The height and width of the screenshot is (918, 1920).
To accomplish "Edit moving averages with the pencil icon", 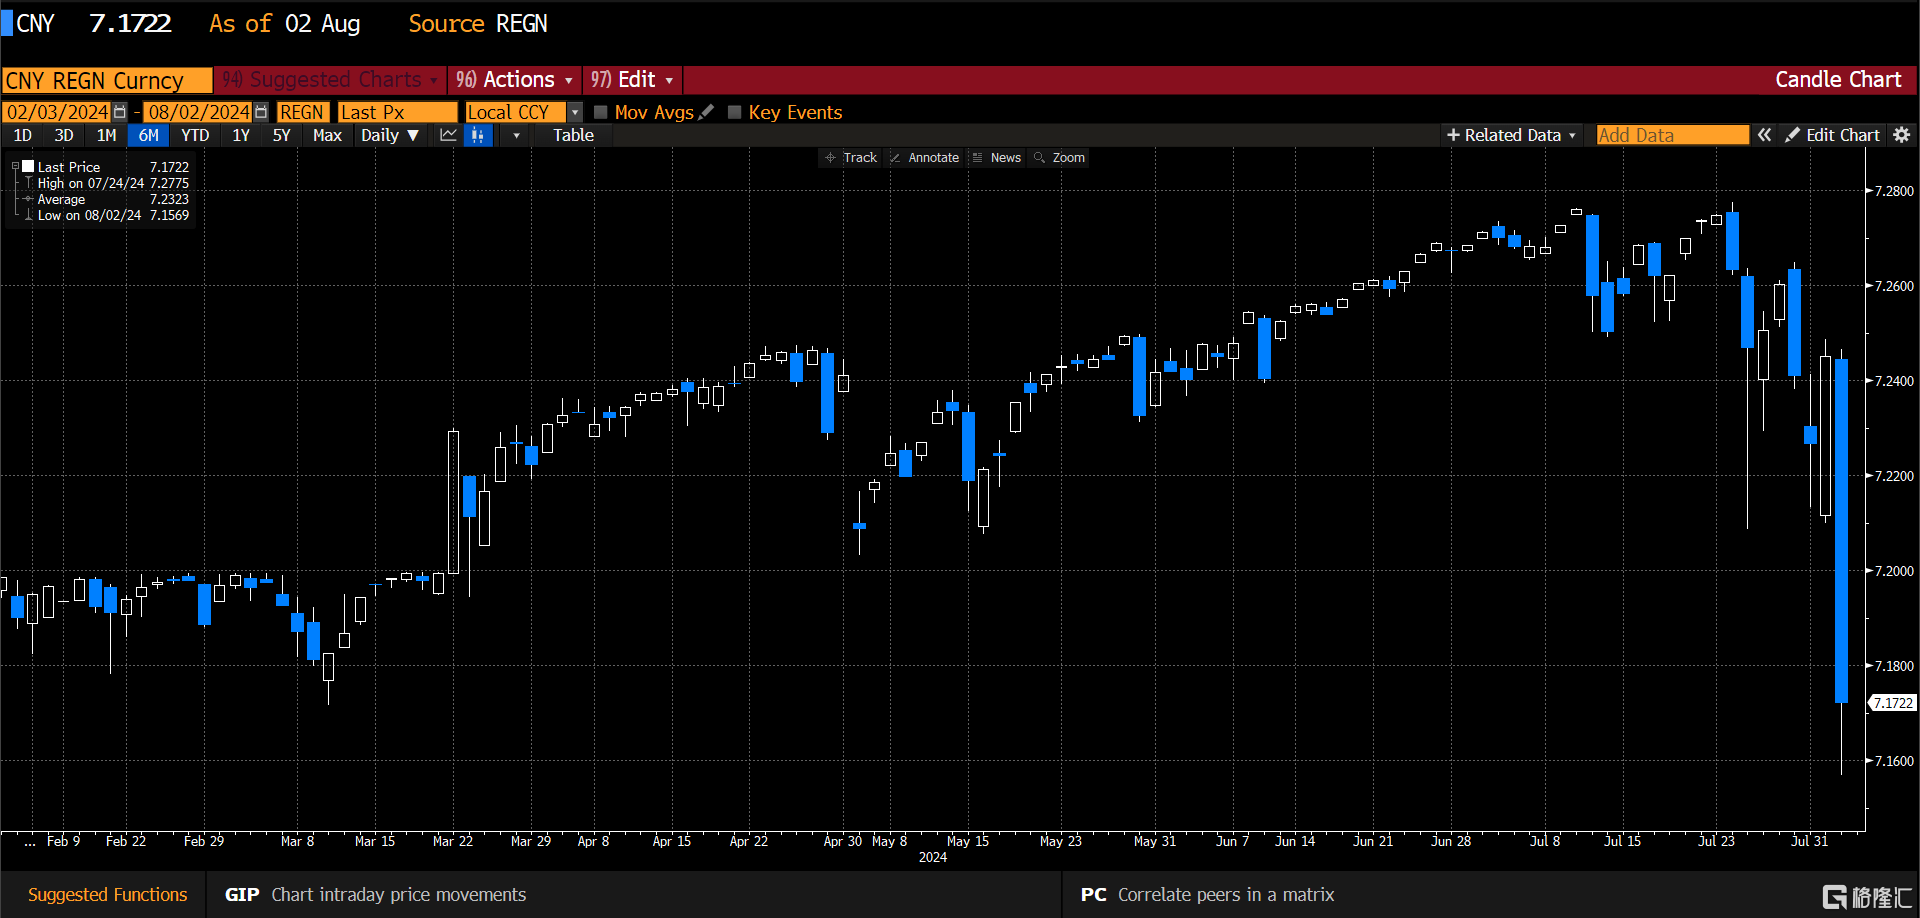I will [707, 112].
